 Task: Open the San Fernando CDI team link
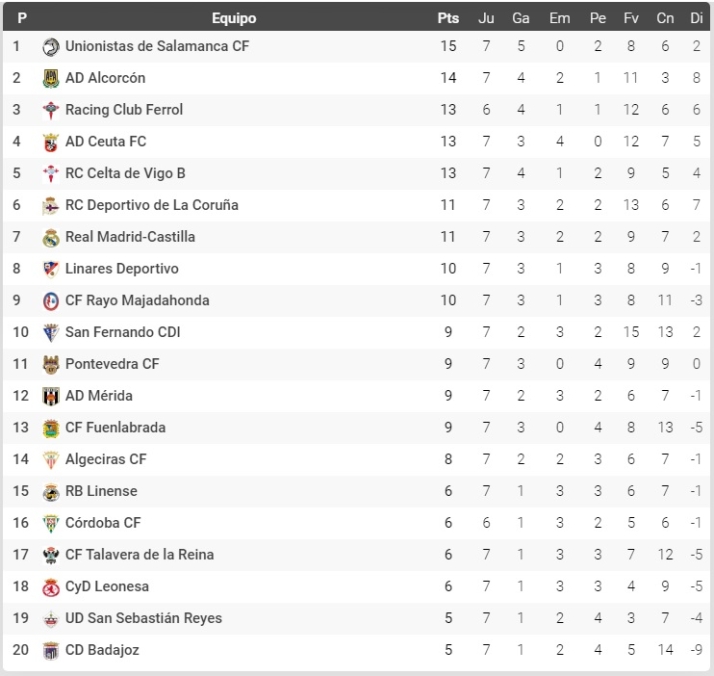[x=122, y=332]
